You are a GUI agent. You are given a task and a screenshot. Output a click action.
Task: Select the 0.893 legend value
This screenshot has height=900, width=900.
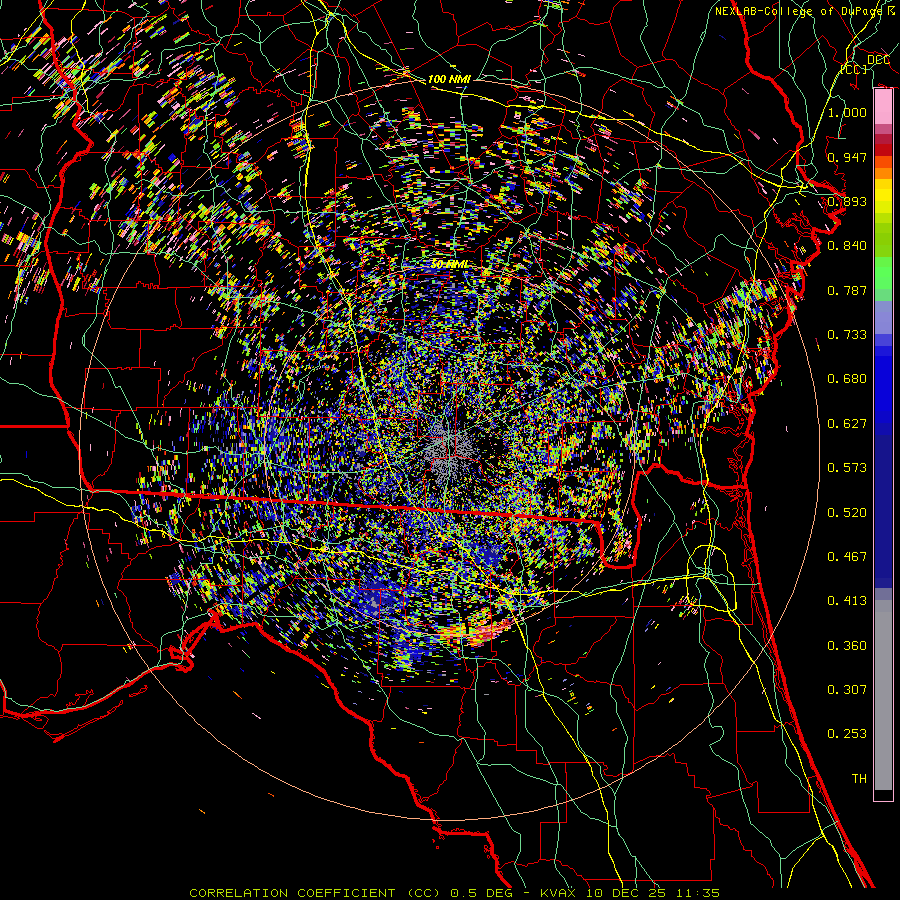tap(847, 201)
